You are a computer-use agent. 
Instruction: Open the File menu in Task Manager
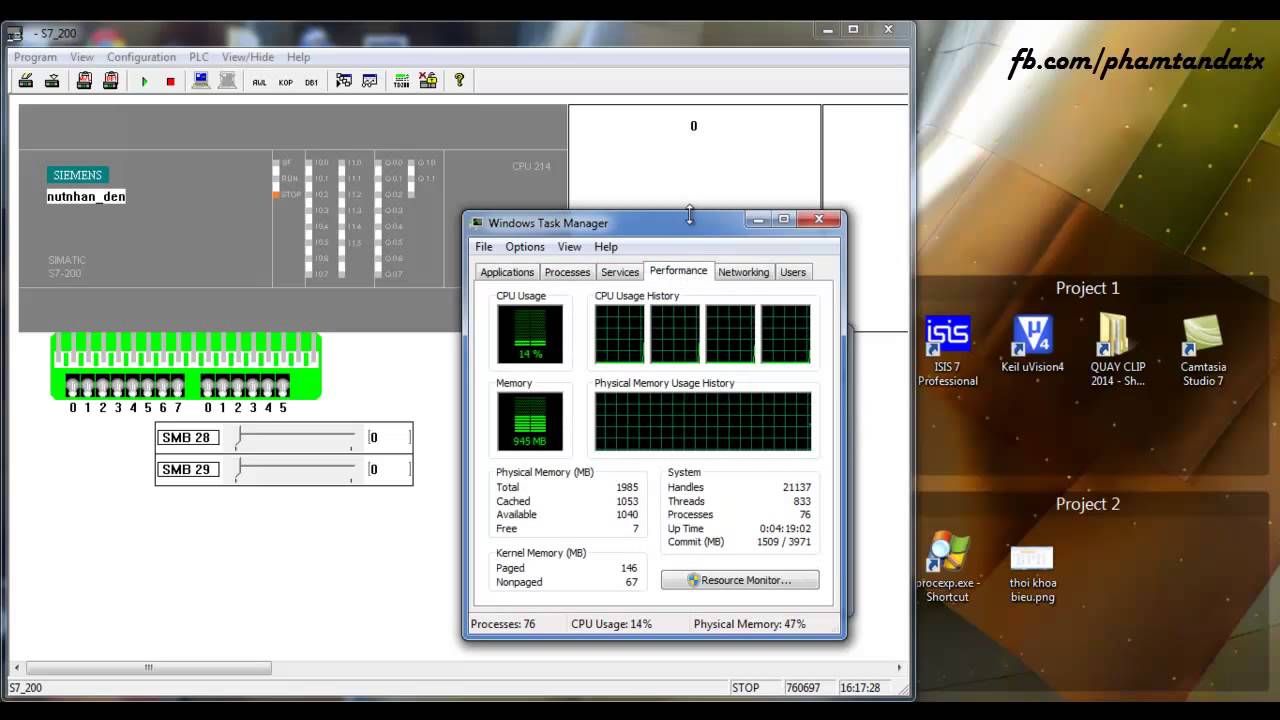[x=484, y=247]
